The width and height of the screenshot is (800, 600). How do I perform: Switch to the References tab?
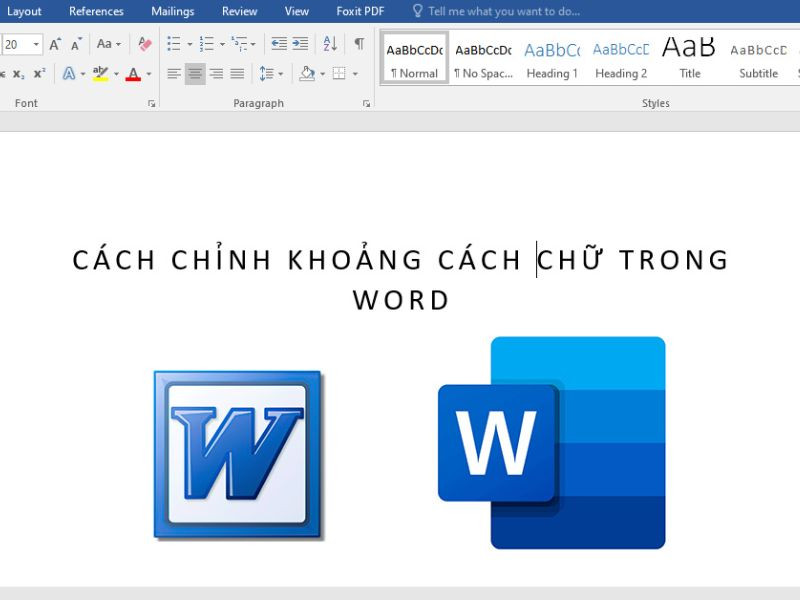(x=96, y=11)
